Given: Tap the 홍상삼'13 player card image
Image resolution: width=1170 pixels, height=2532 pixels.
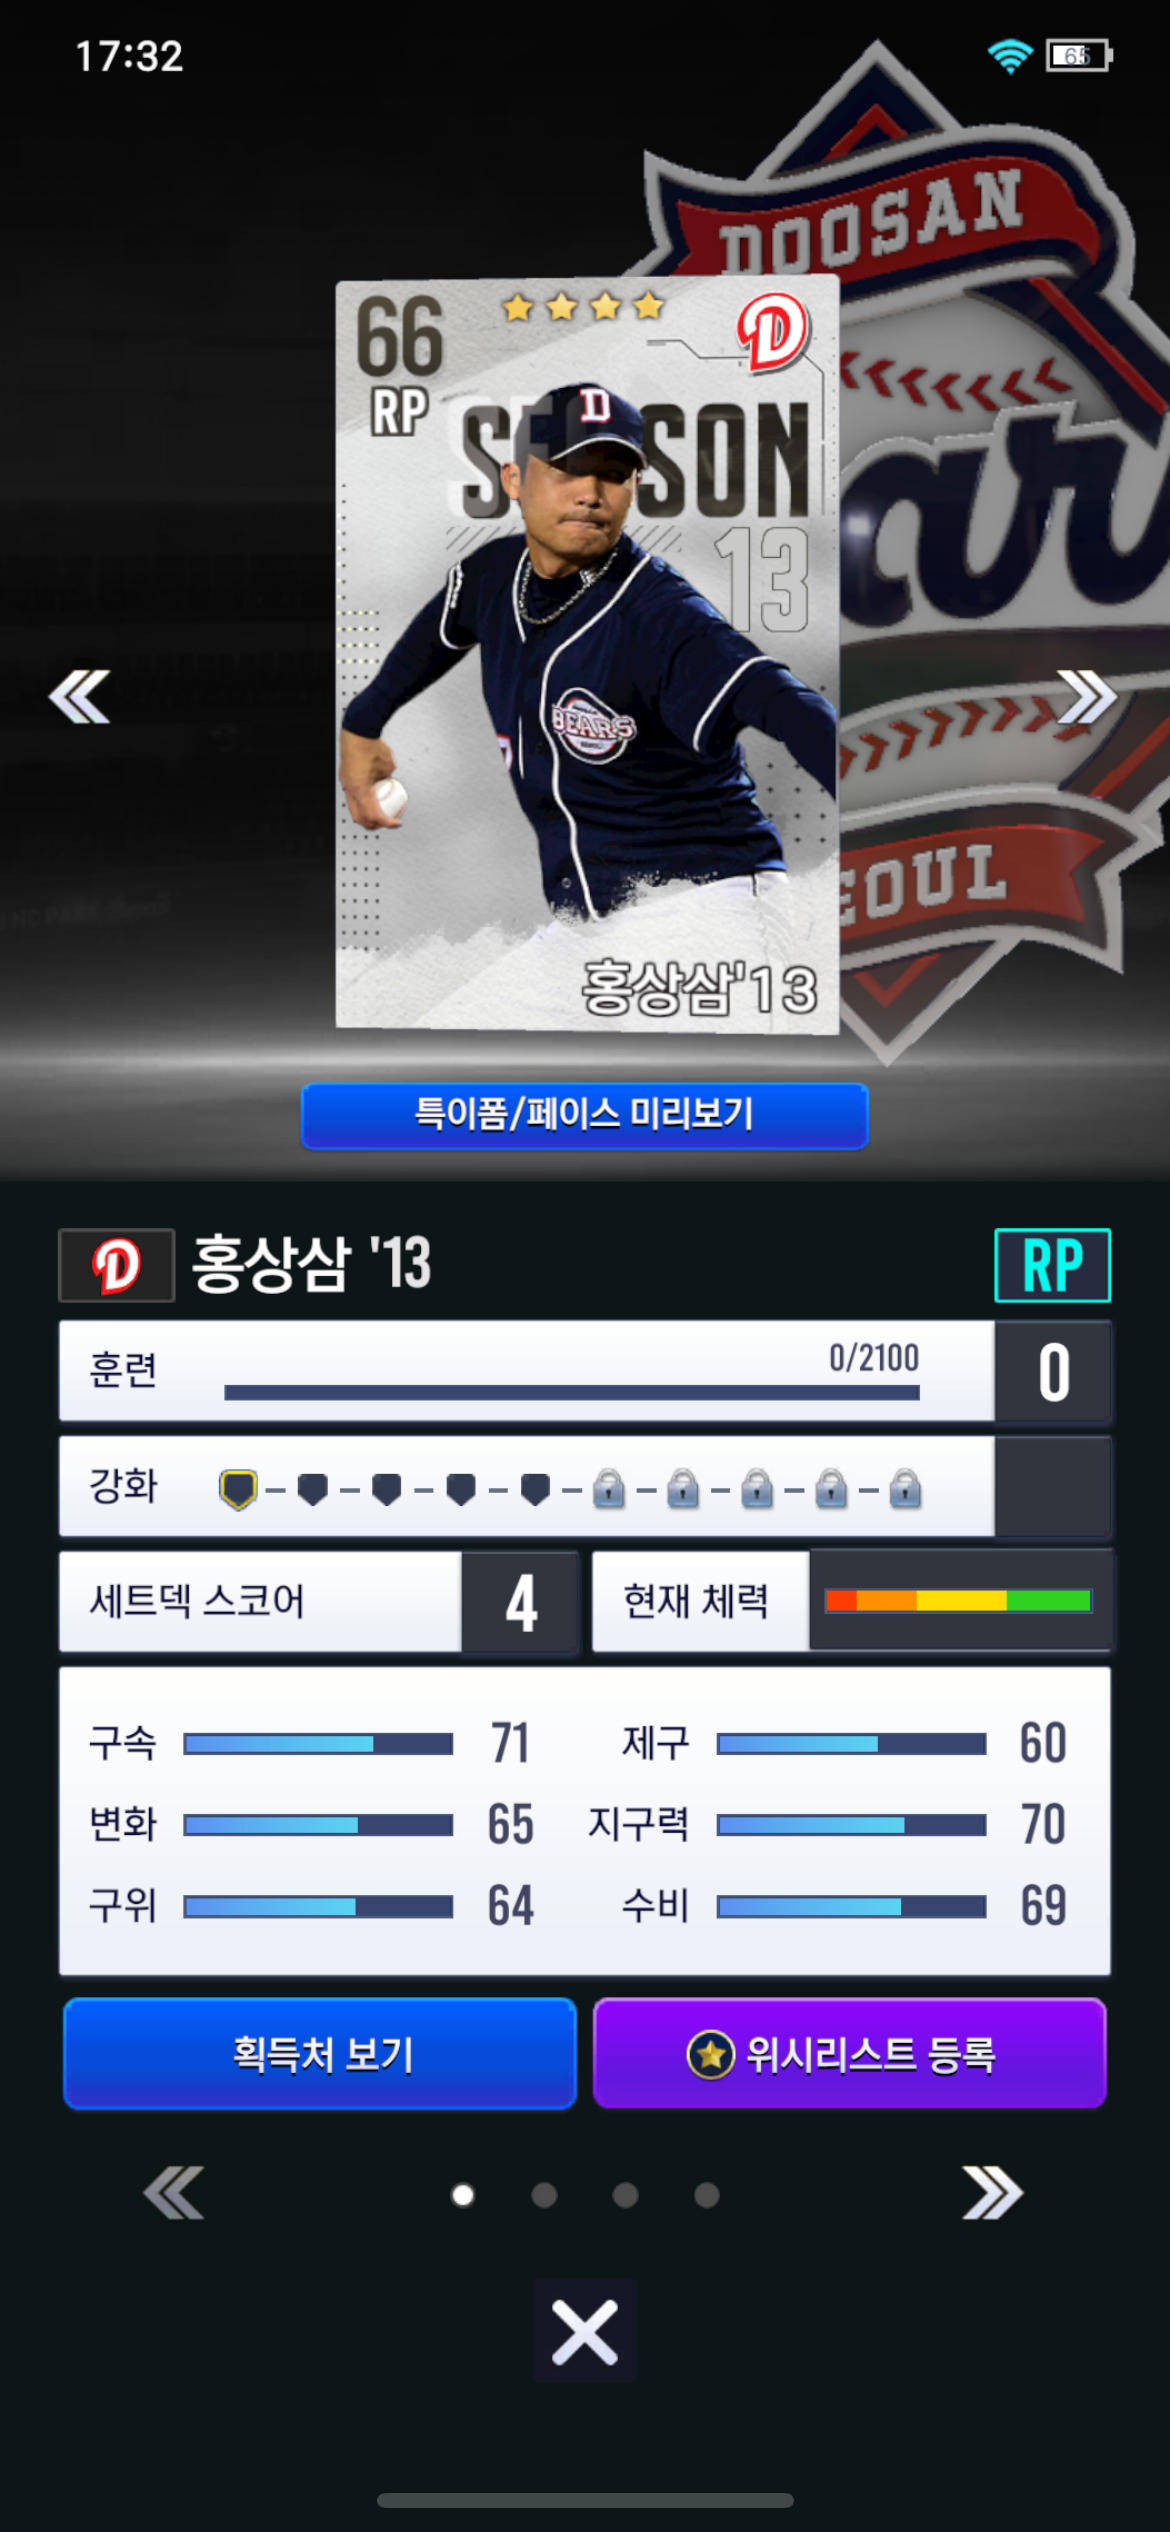Looking at the screenshot, I should tap(587, 655).
